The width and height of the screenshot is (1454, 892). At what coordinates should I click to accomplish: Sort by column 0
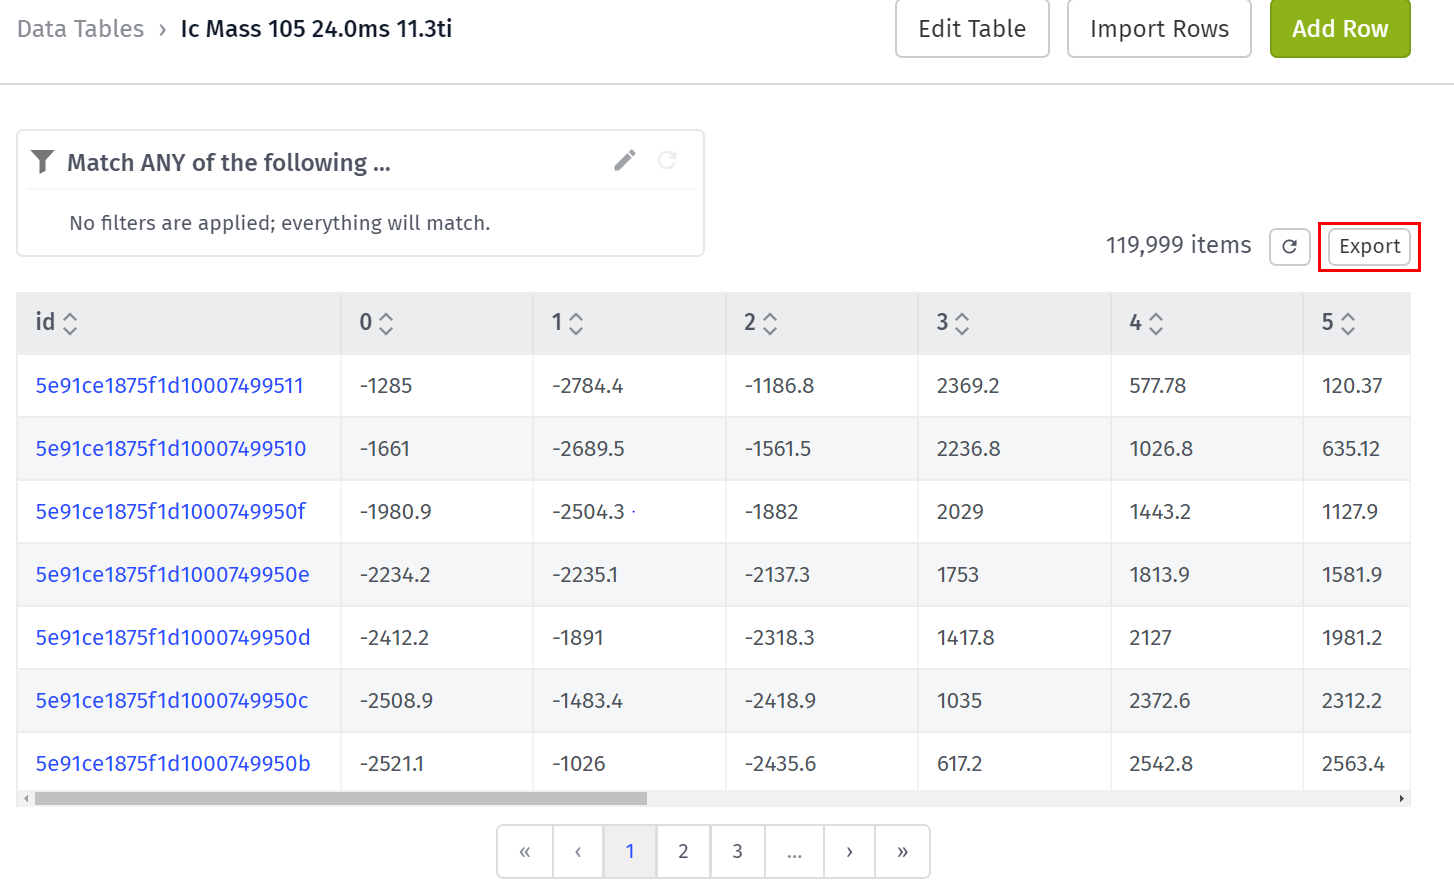(x=386, y=323)
